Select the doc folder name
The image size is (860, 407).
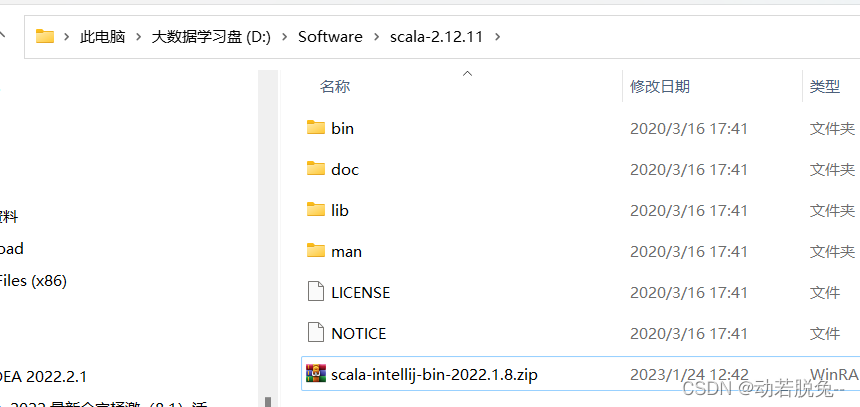click(x=345, y=169)
